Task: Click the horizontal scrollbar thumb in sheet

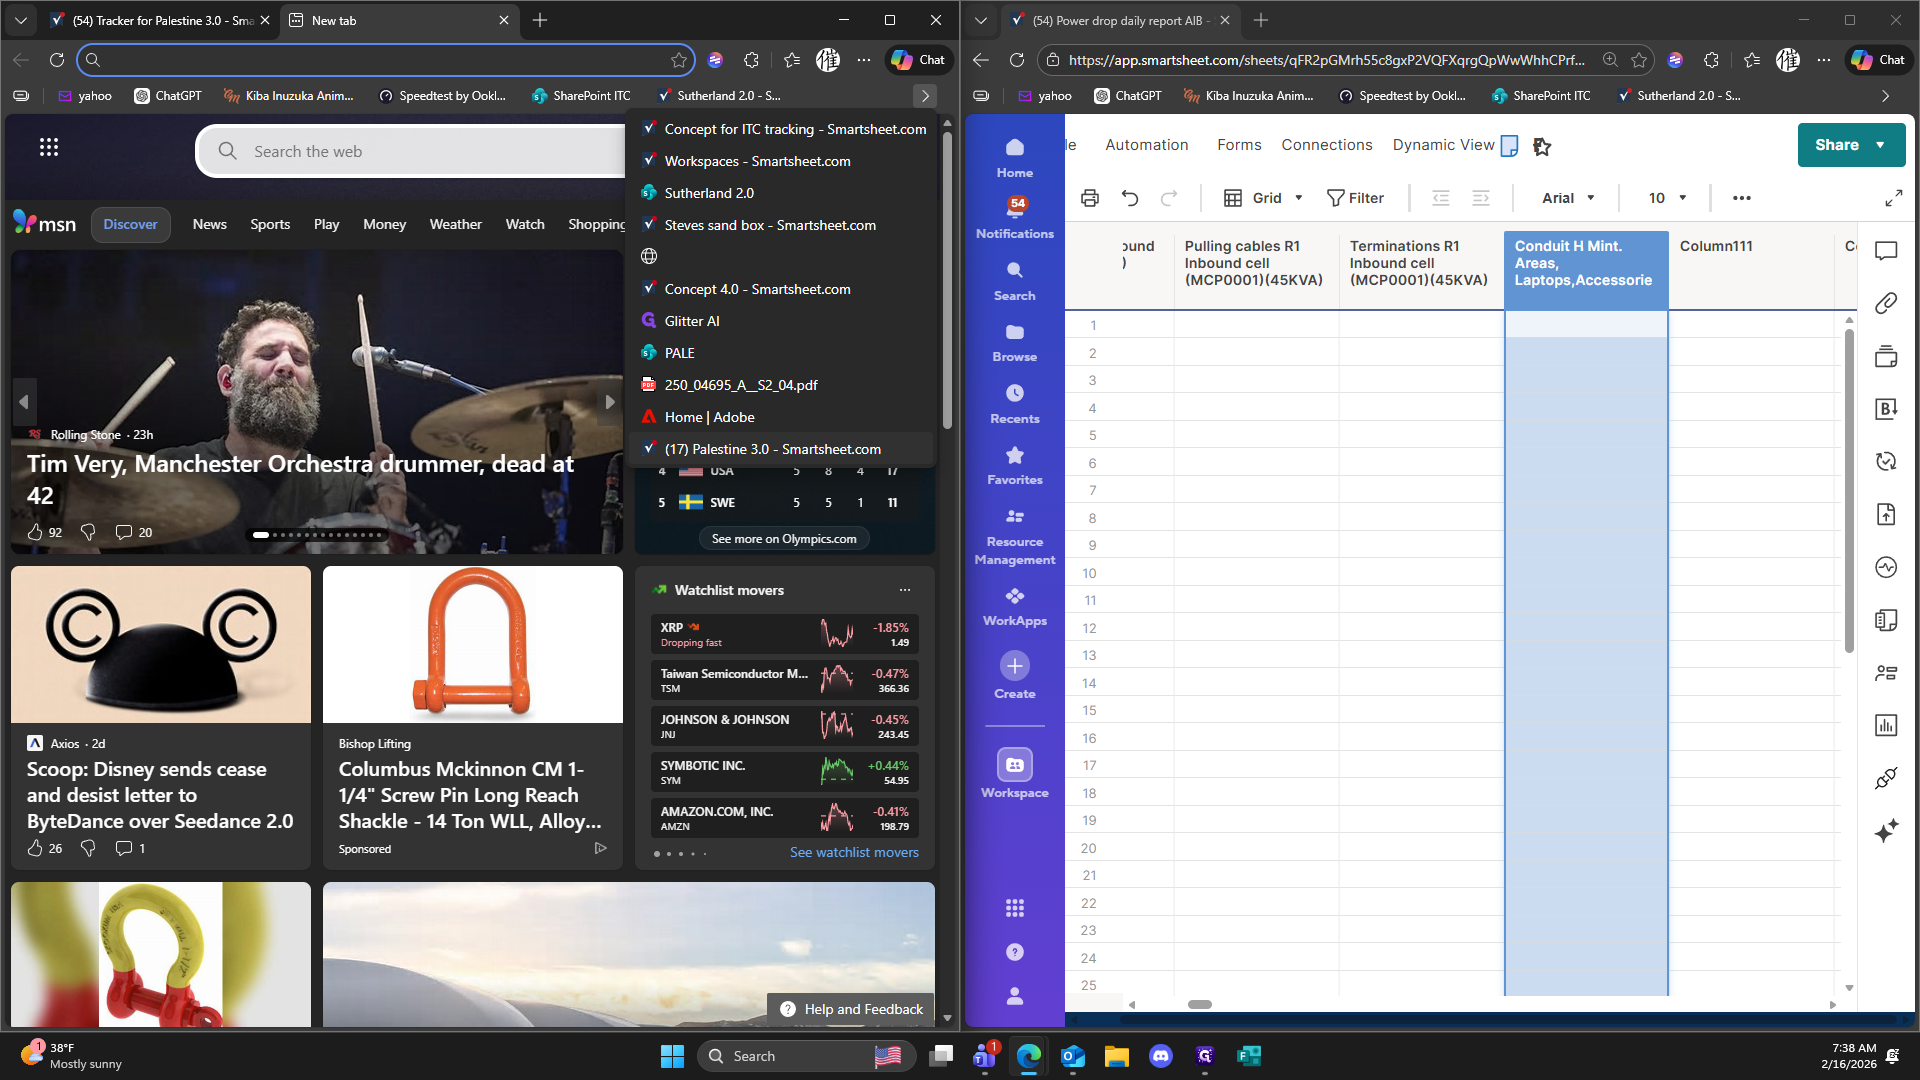Action: click(1199, 1004)
